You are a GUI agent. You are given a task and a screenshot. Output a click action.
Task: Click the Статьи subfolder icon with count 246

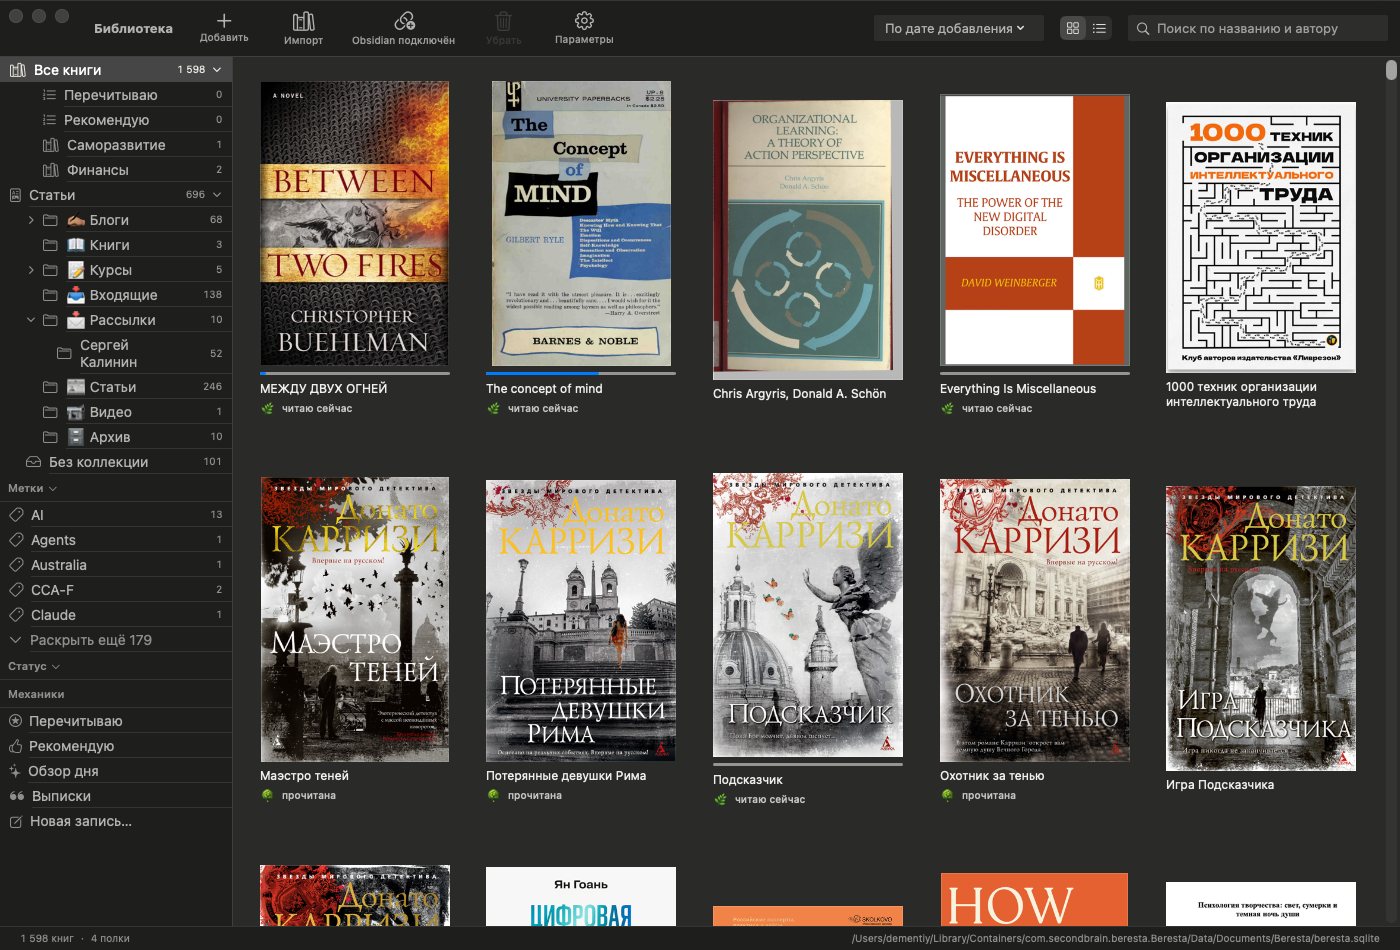point(50,387)
